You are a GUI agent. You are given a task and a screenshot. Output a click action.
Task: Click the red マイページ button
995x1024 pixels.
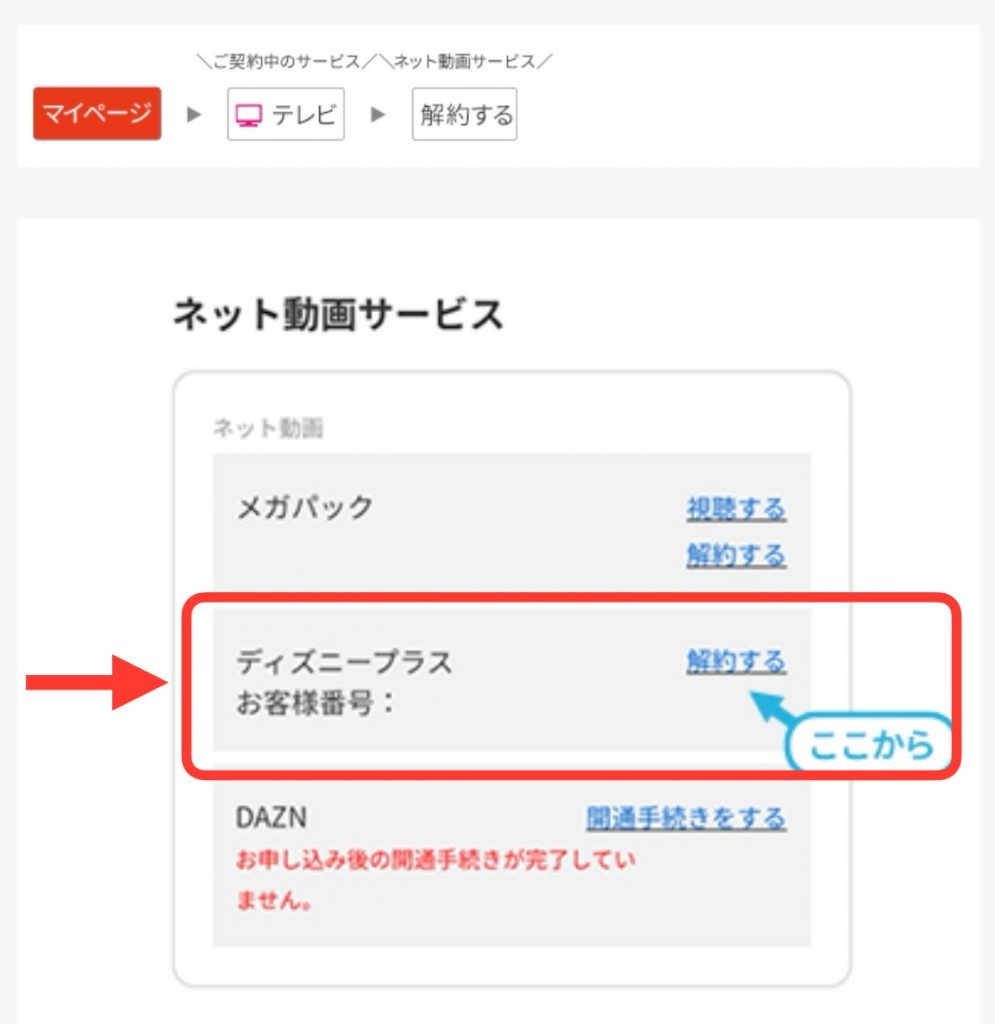click(96, 113)
